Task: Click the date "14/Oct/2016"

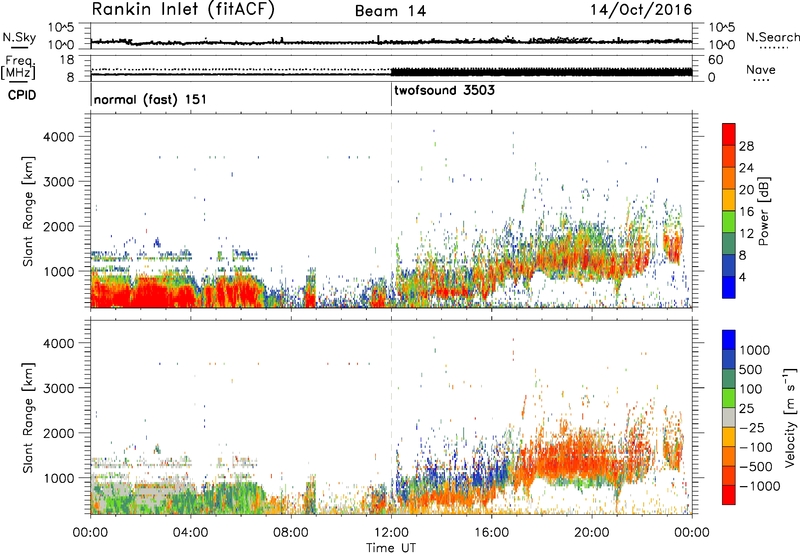Action: (x=641, y=10)
